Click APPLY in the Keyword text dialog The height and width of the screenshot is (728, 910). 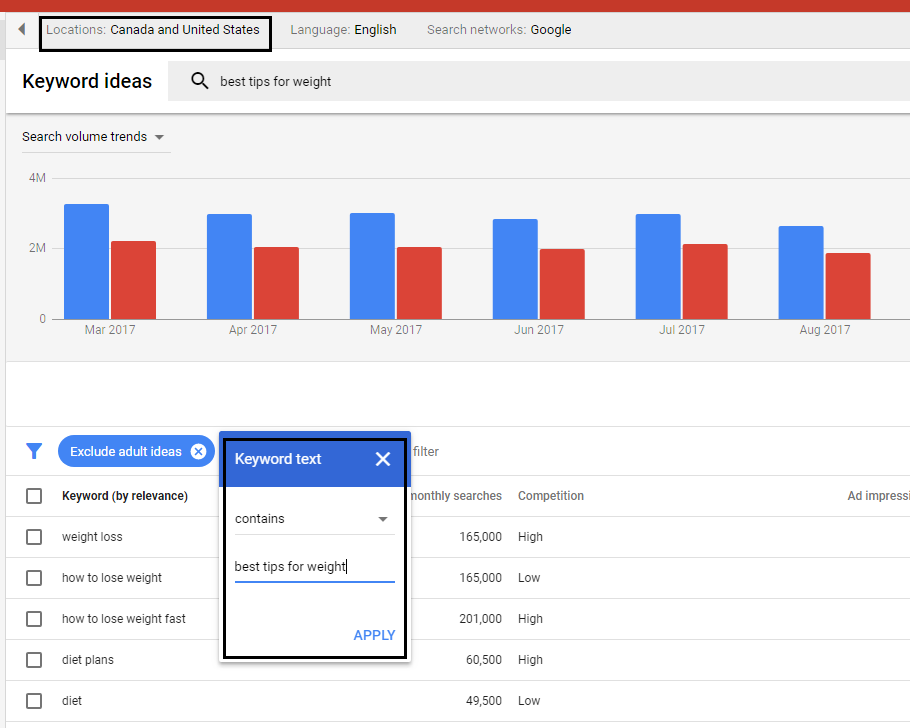click(374, 635)
